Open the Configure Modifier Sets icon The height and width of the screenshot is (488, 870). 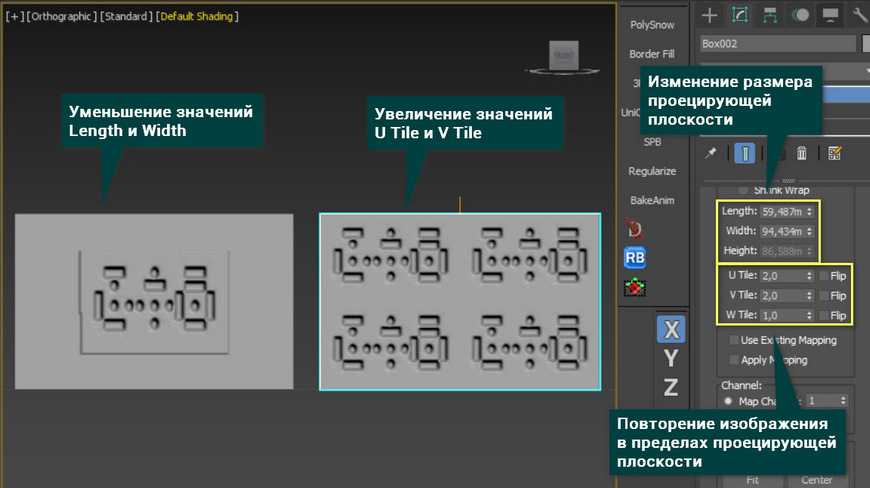tap(834, 153)
